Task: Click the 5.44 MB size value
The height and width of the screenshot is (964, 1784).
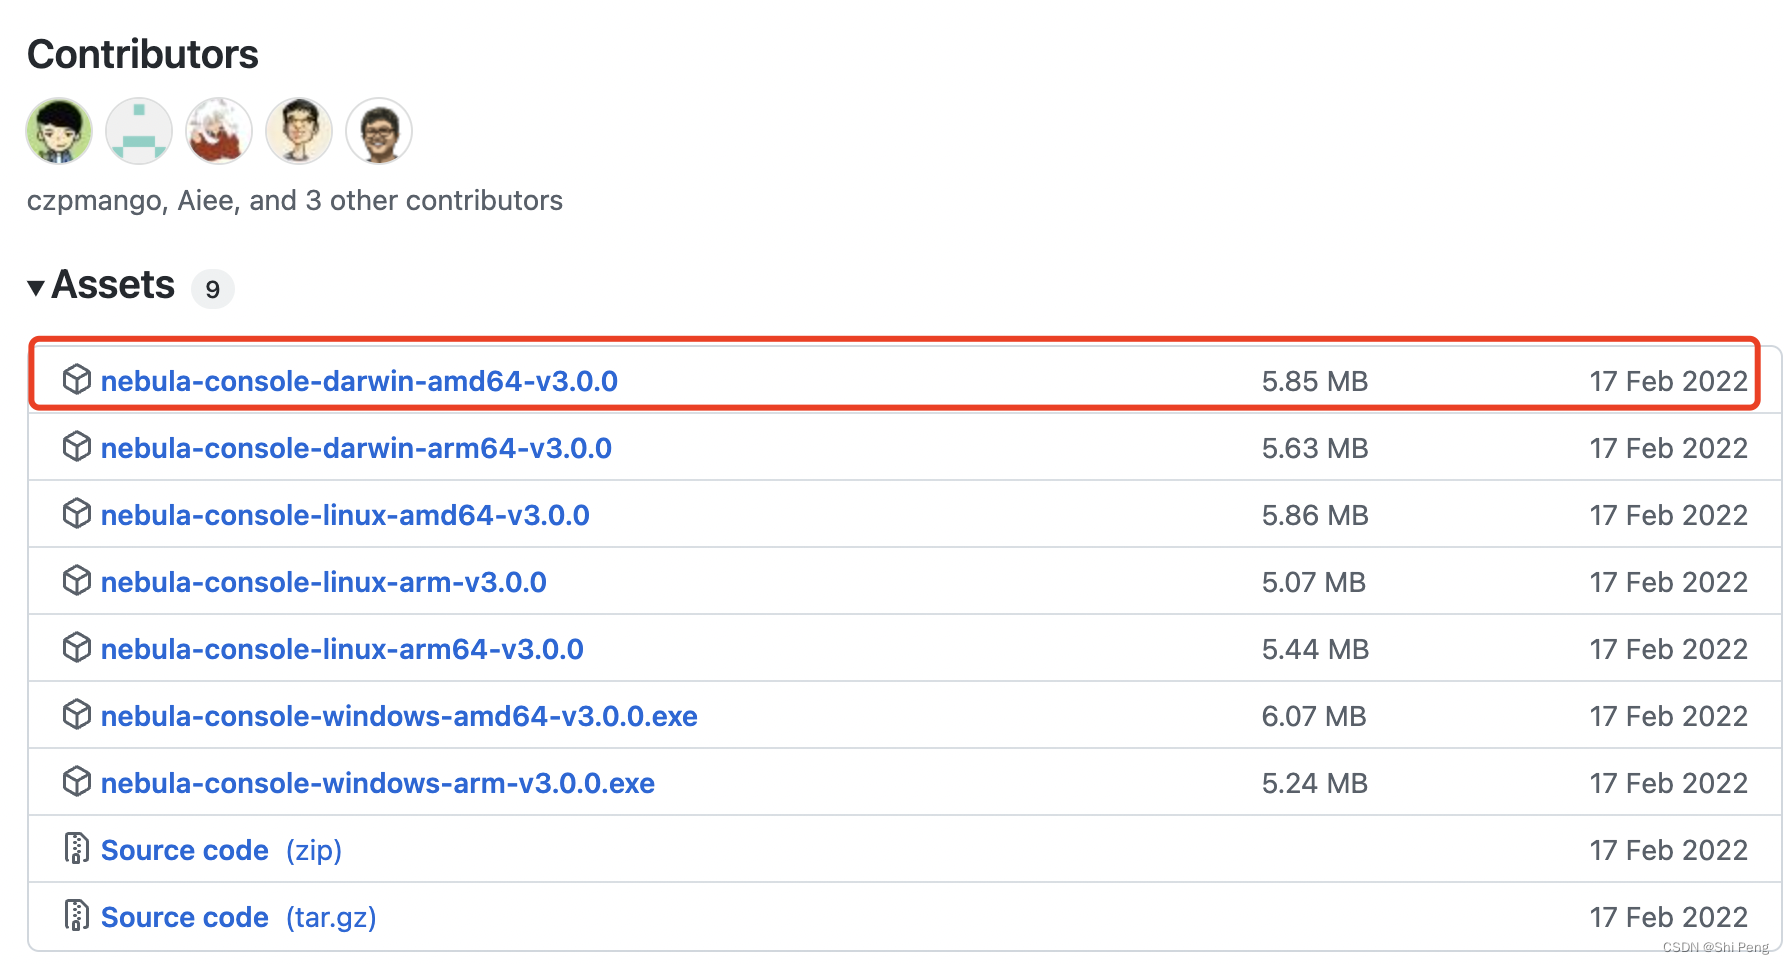Action: pyautogui.click(x=1315, y=649)
